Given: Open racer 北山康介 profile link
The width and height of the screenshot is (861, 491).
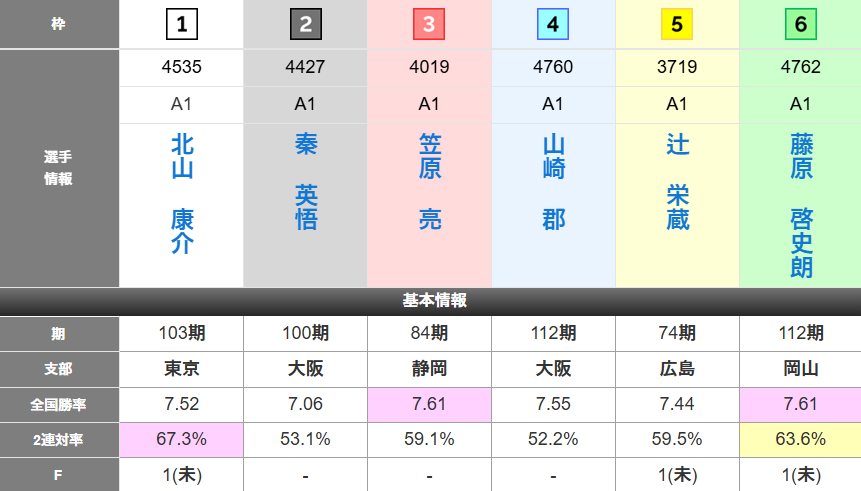Looking at the screenshot, I should (181, 194).
